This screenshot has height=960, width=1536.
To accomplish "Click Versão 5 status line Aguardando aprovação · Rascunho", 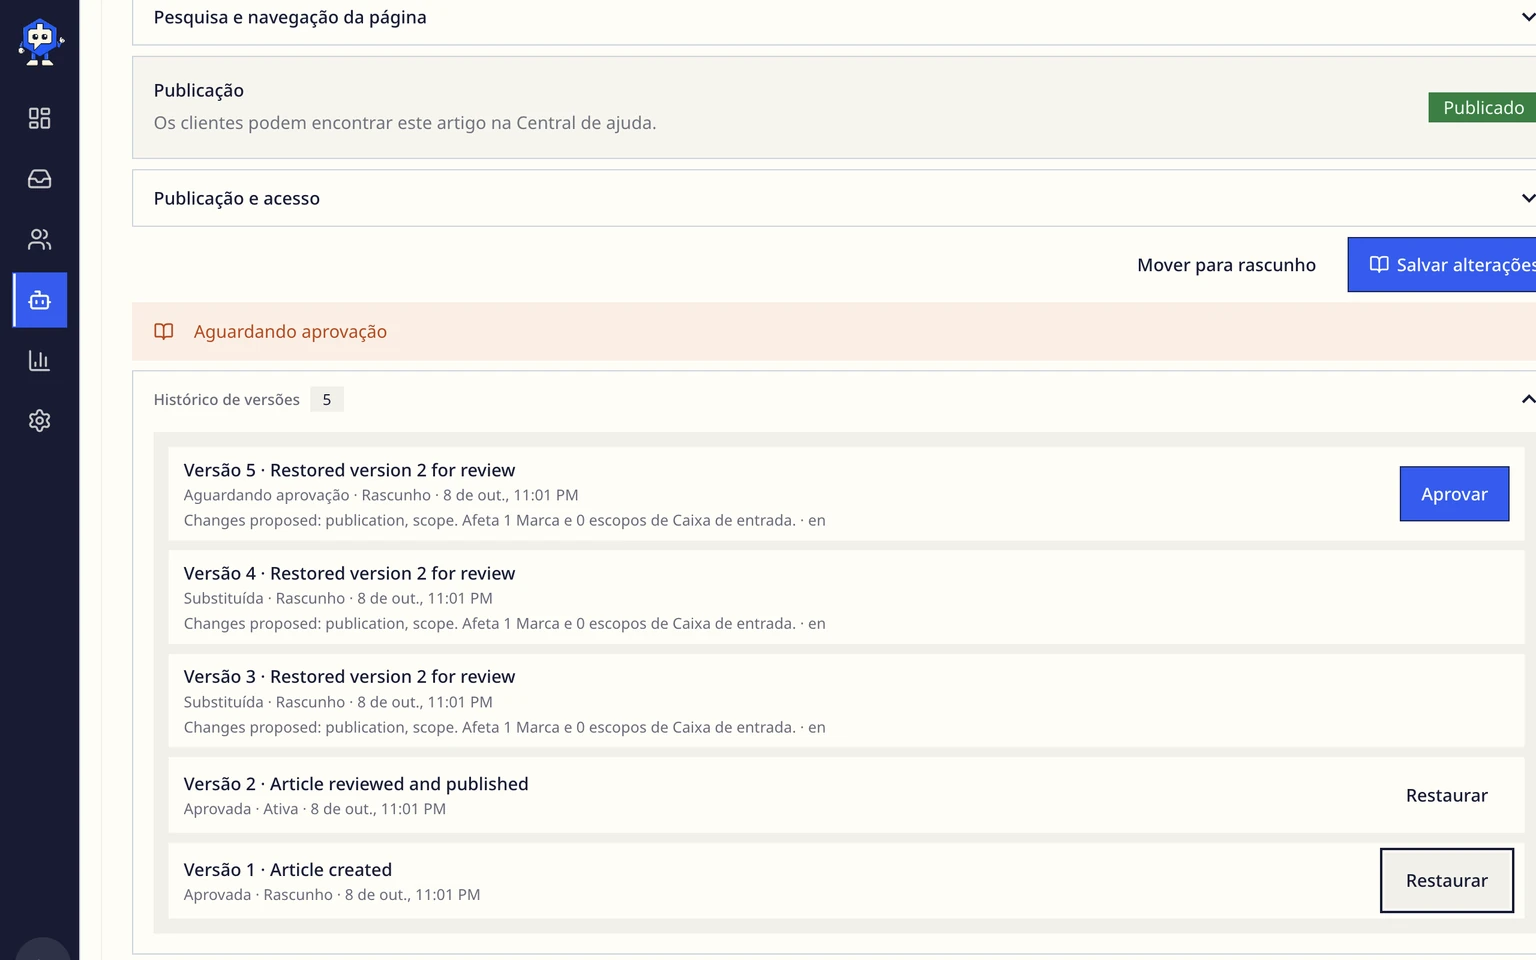I will [381, 495].
